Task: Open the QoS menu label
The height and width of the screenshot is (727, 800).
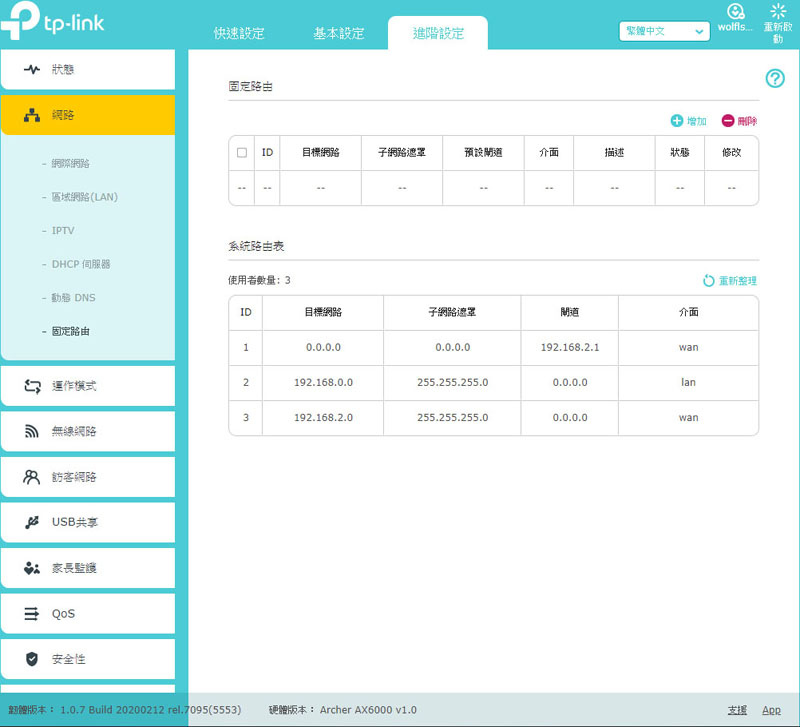Action: pos(63,613)
